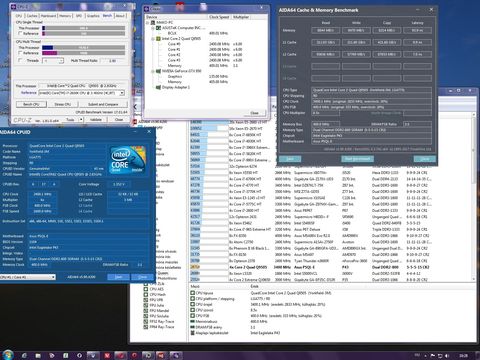Open the Windows Start orb

[7, 355]
